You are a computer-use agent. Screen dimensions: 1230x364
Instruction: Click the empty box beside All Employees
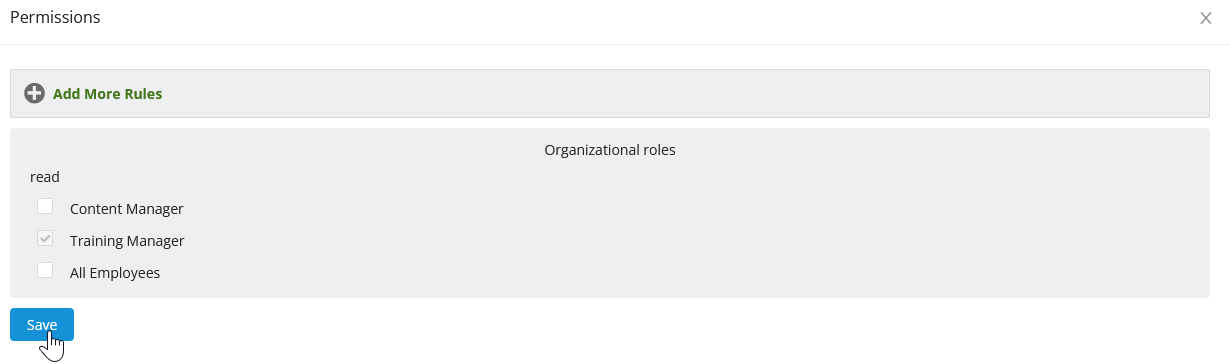click(x=45, y=270)
